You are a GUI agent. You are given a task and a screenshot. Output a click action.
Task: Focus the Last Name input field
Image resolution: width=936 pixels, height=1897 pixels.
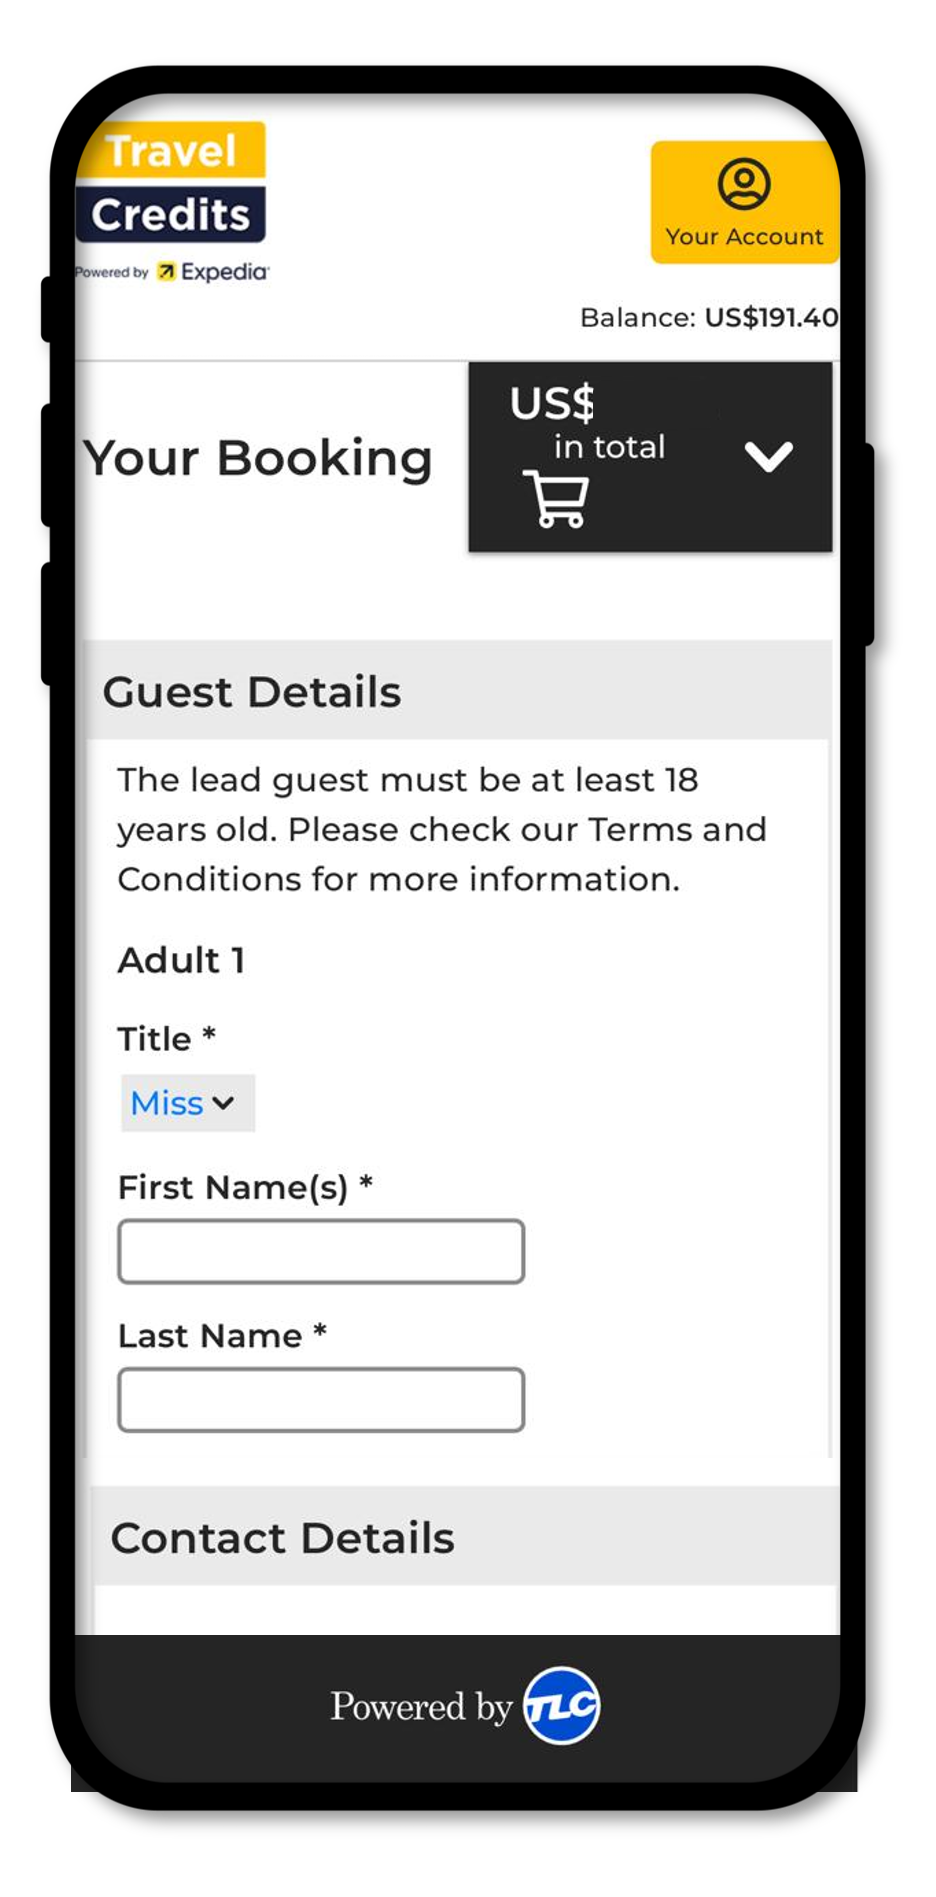[x=321, y=1400]
